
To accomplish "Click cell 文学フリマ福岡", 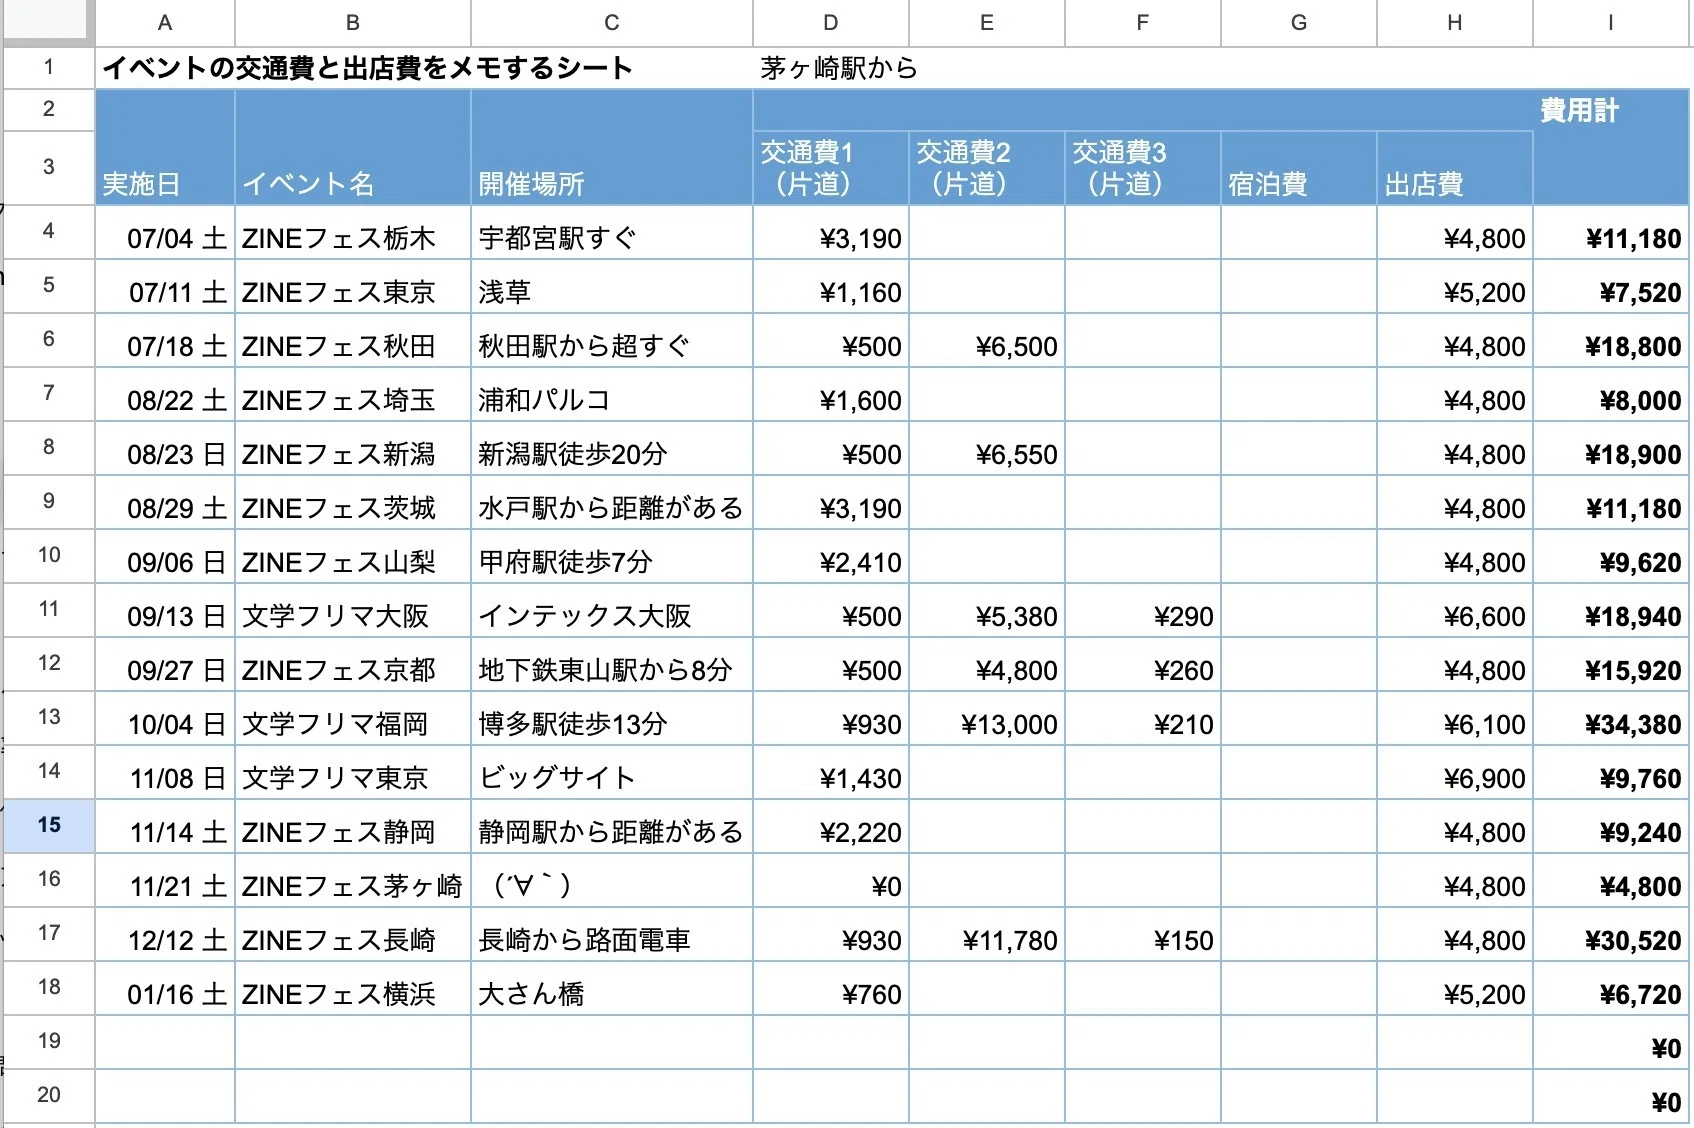I will (x=353, y=719).
